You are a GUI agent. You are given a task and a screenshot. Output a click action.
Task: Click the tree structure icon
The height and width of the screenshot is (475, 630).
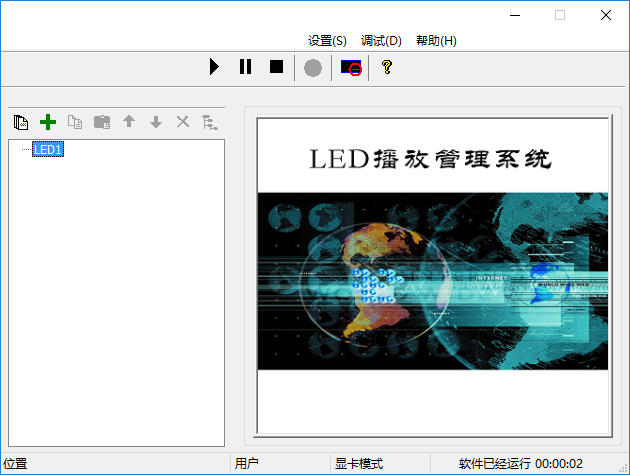tap(209, 122)
